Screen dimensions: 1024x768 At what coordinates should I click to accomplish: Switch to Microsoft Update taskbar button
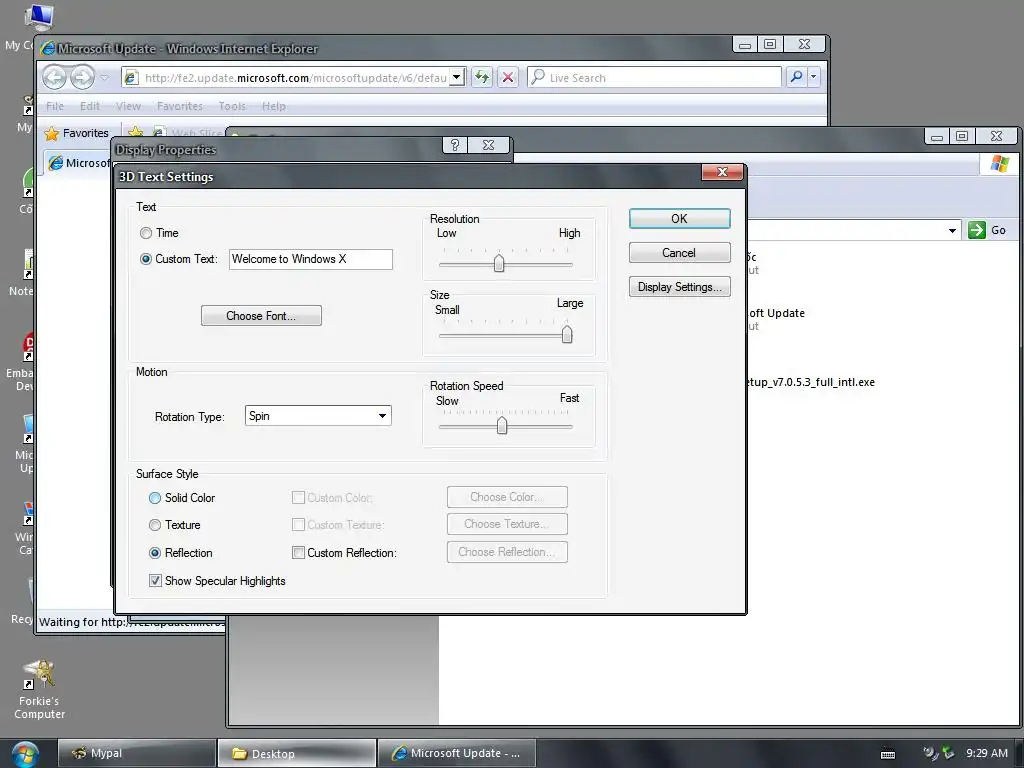click(457, 753)
